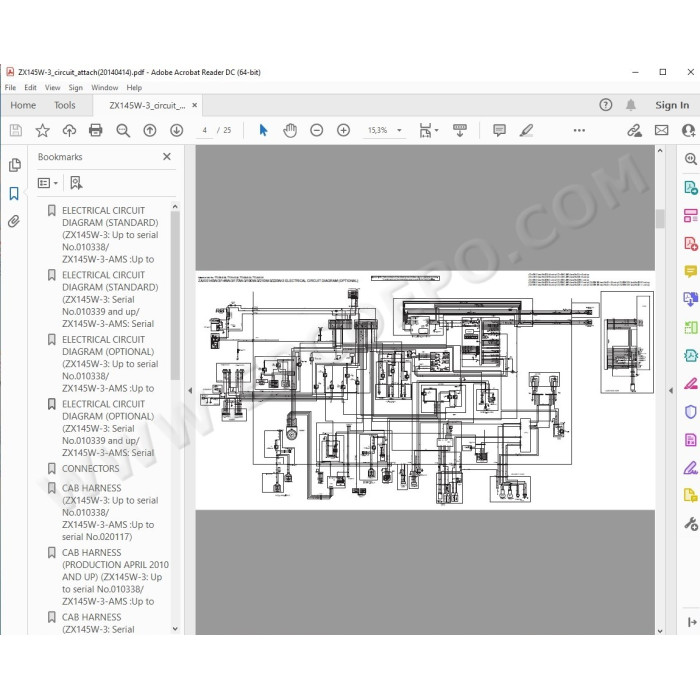Open CAB HARNESS PRODUCTION APRIL 2010 bookmark
Viewport: 700px width, 700px height.
[115, 577]
